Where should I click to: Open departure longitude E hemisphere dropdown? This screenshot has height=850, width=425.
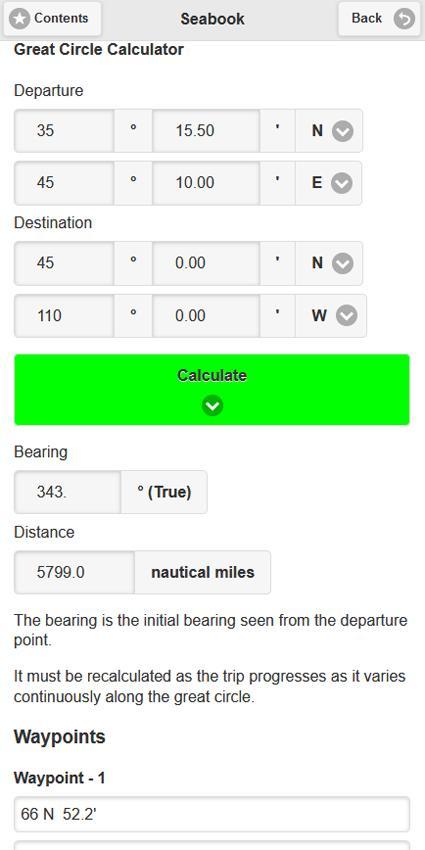coord(329,183)
